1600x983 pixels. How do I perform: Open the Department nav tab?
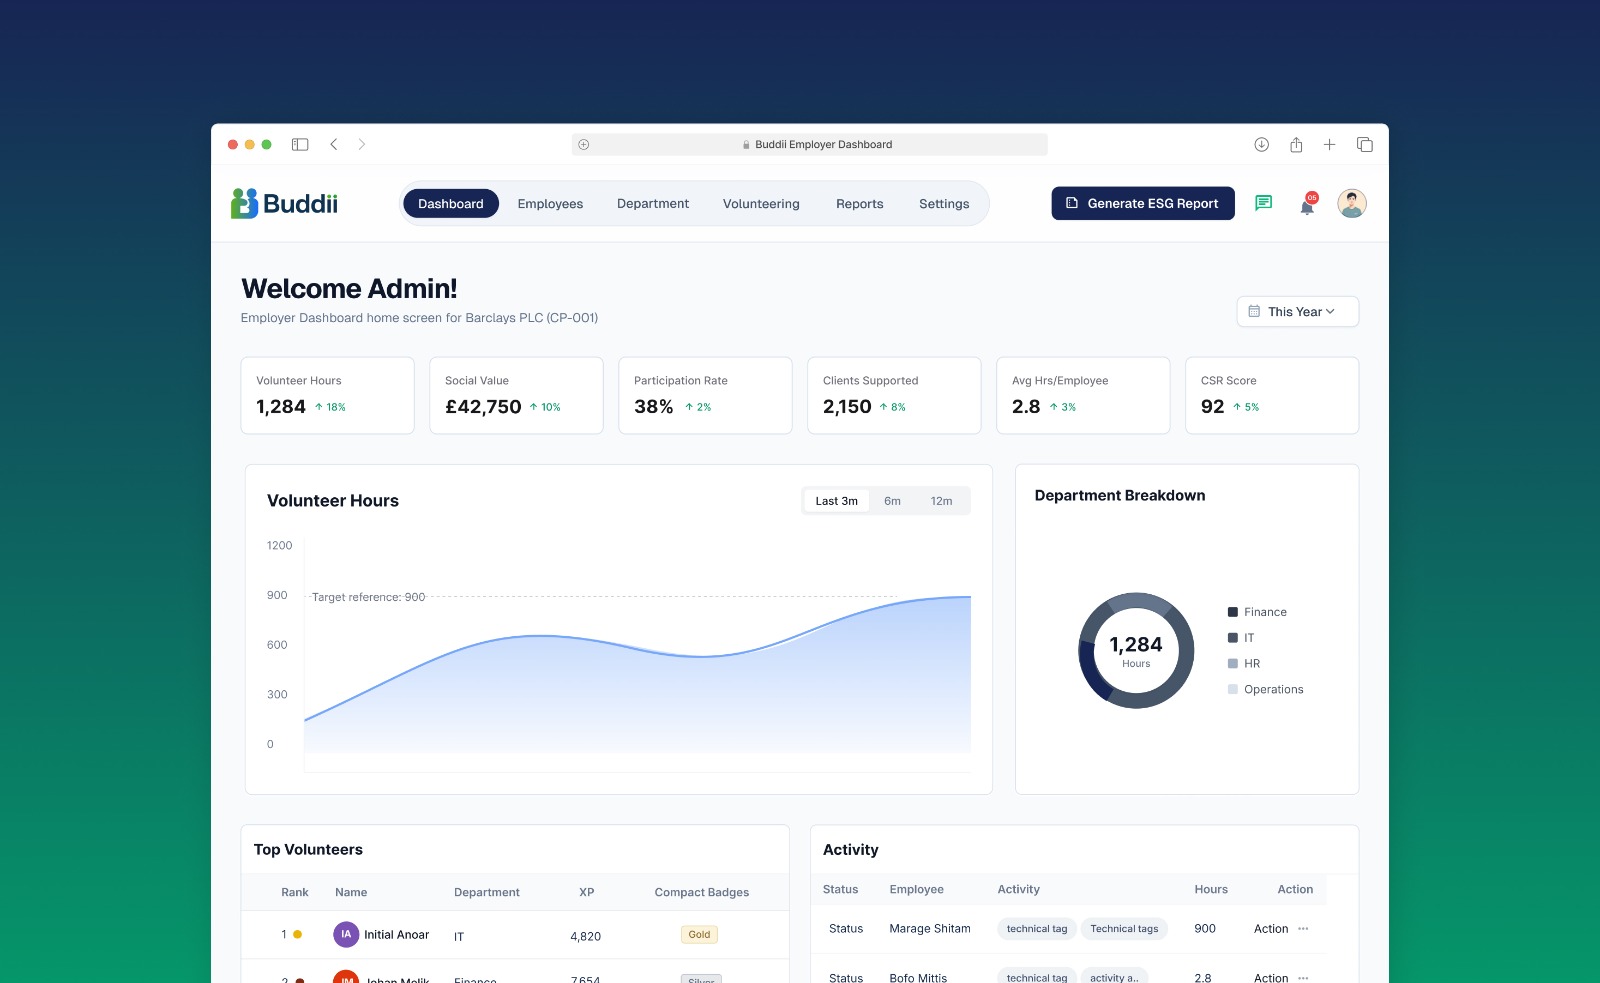point(653,203)
